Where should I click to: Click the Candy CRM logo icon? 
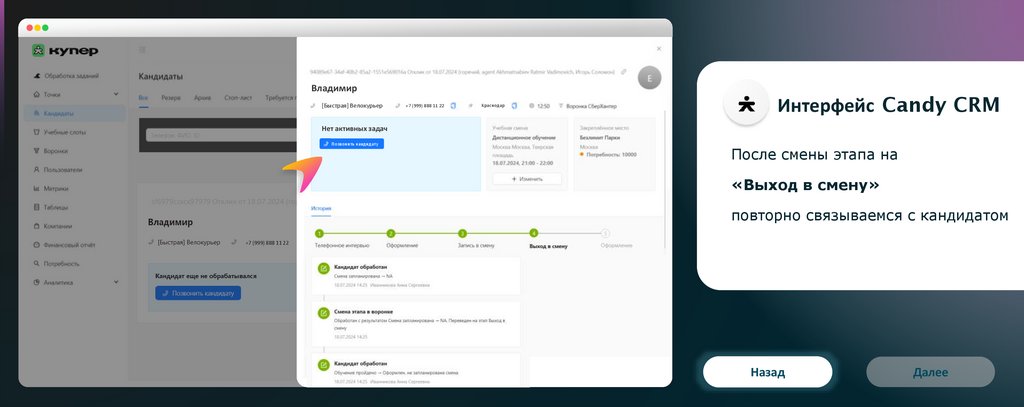pyautogui.click(x=746, y=104)
